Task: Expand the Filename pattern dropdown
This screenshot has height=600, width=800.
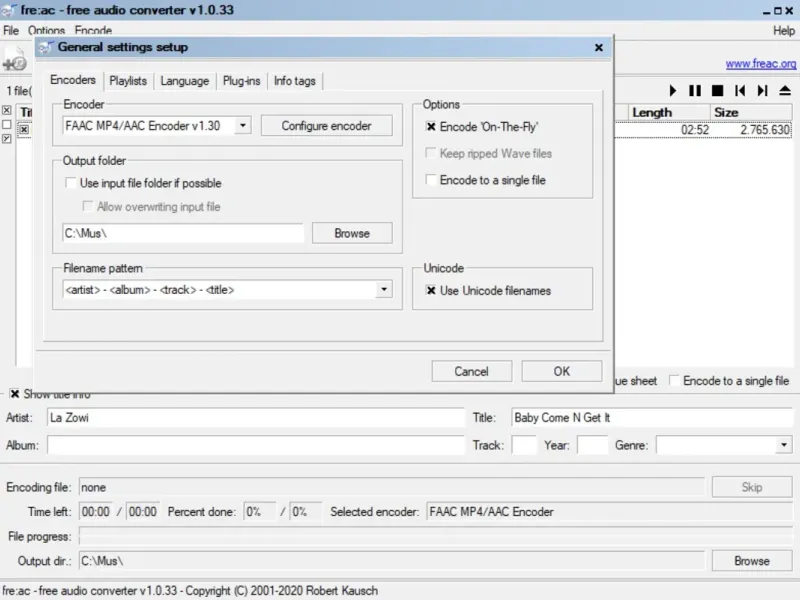Action: point(384,289)
